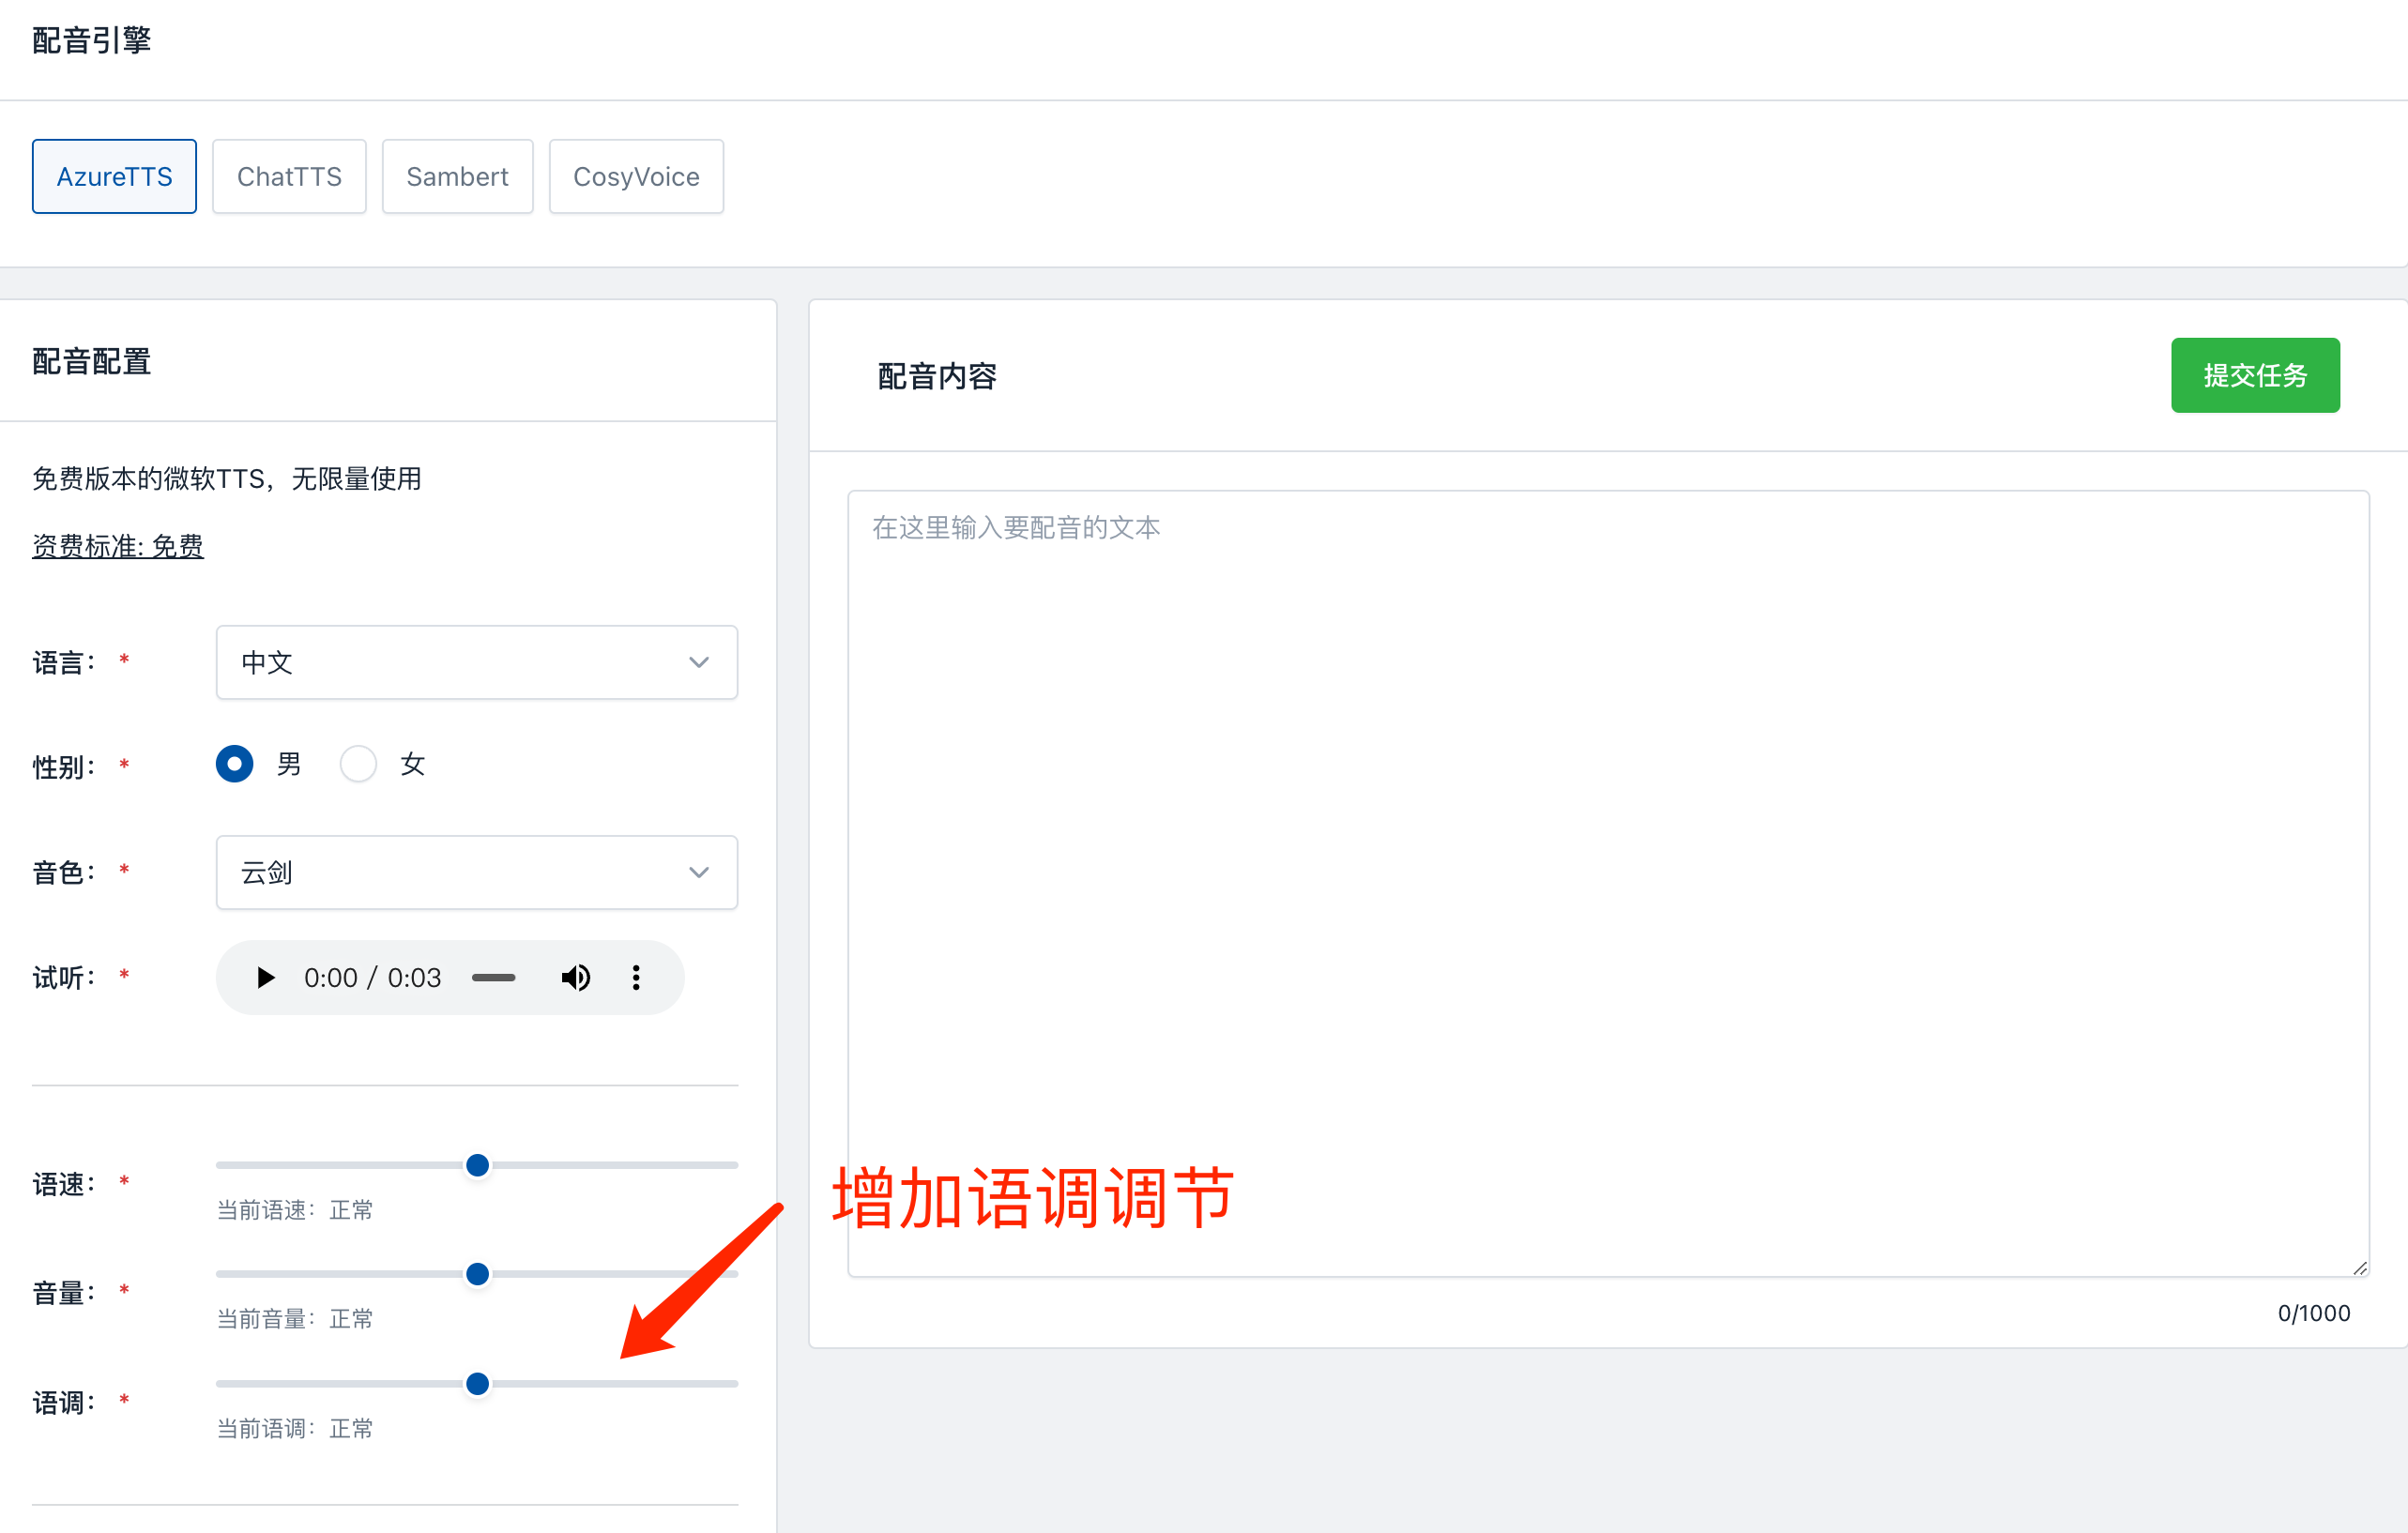This screenshot has height=1533, width=2408.
Task: Click the 试听 field label
Action: click(65, 977)
